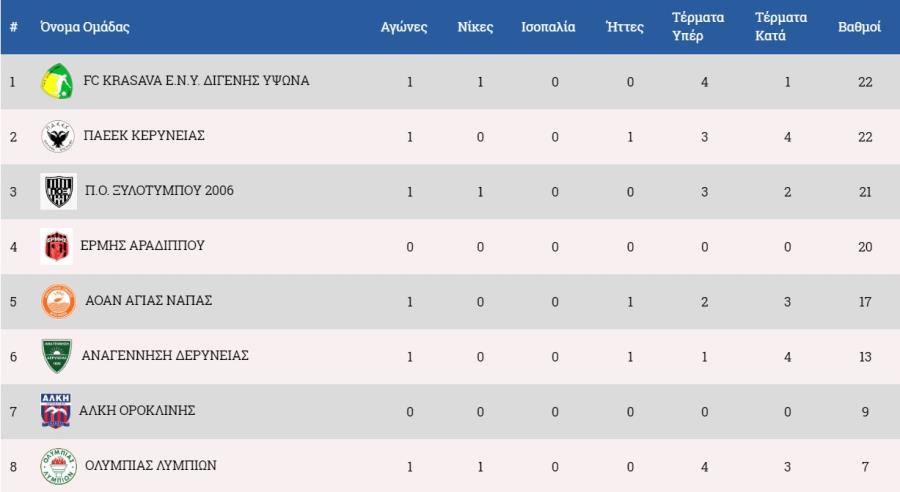Click the Ήττες column header

(625, 27)
